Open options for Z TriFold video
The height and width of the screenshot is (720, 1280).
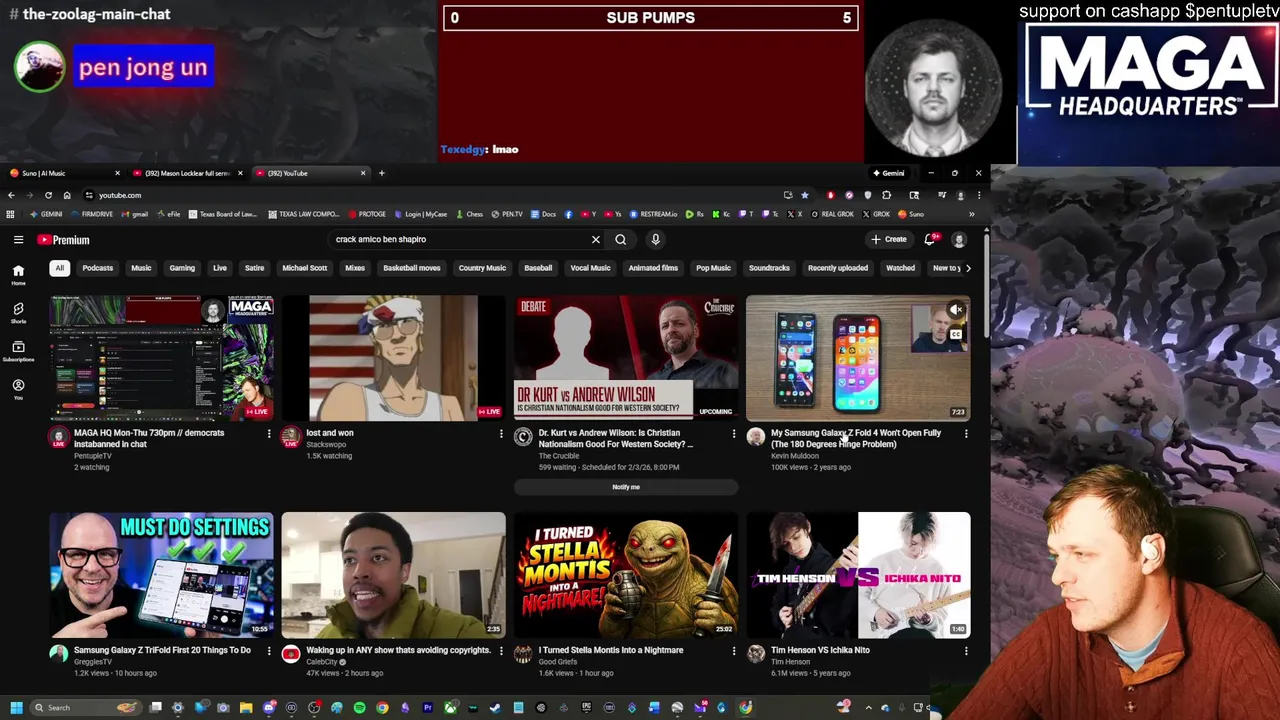[269, 651]
